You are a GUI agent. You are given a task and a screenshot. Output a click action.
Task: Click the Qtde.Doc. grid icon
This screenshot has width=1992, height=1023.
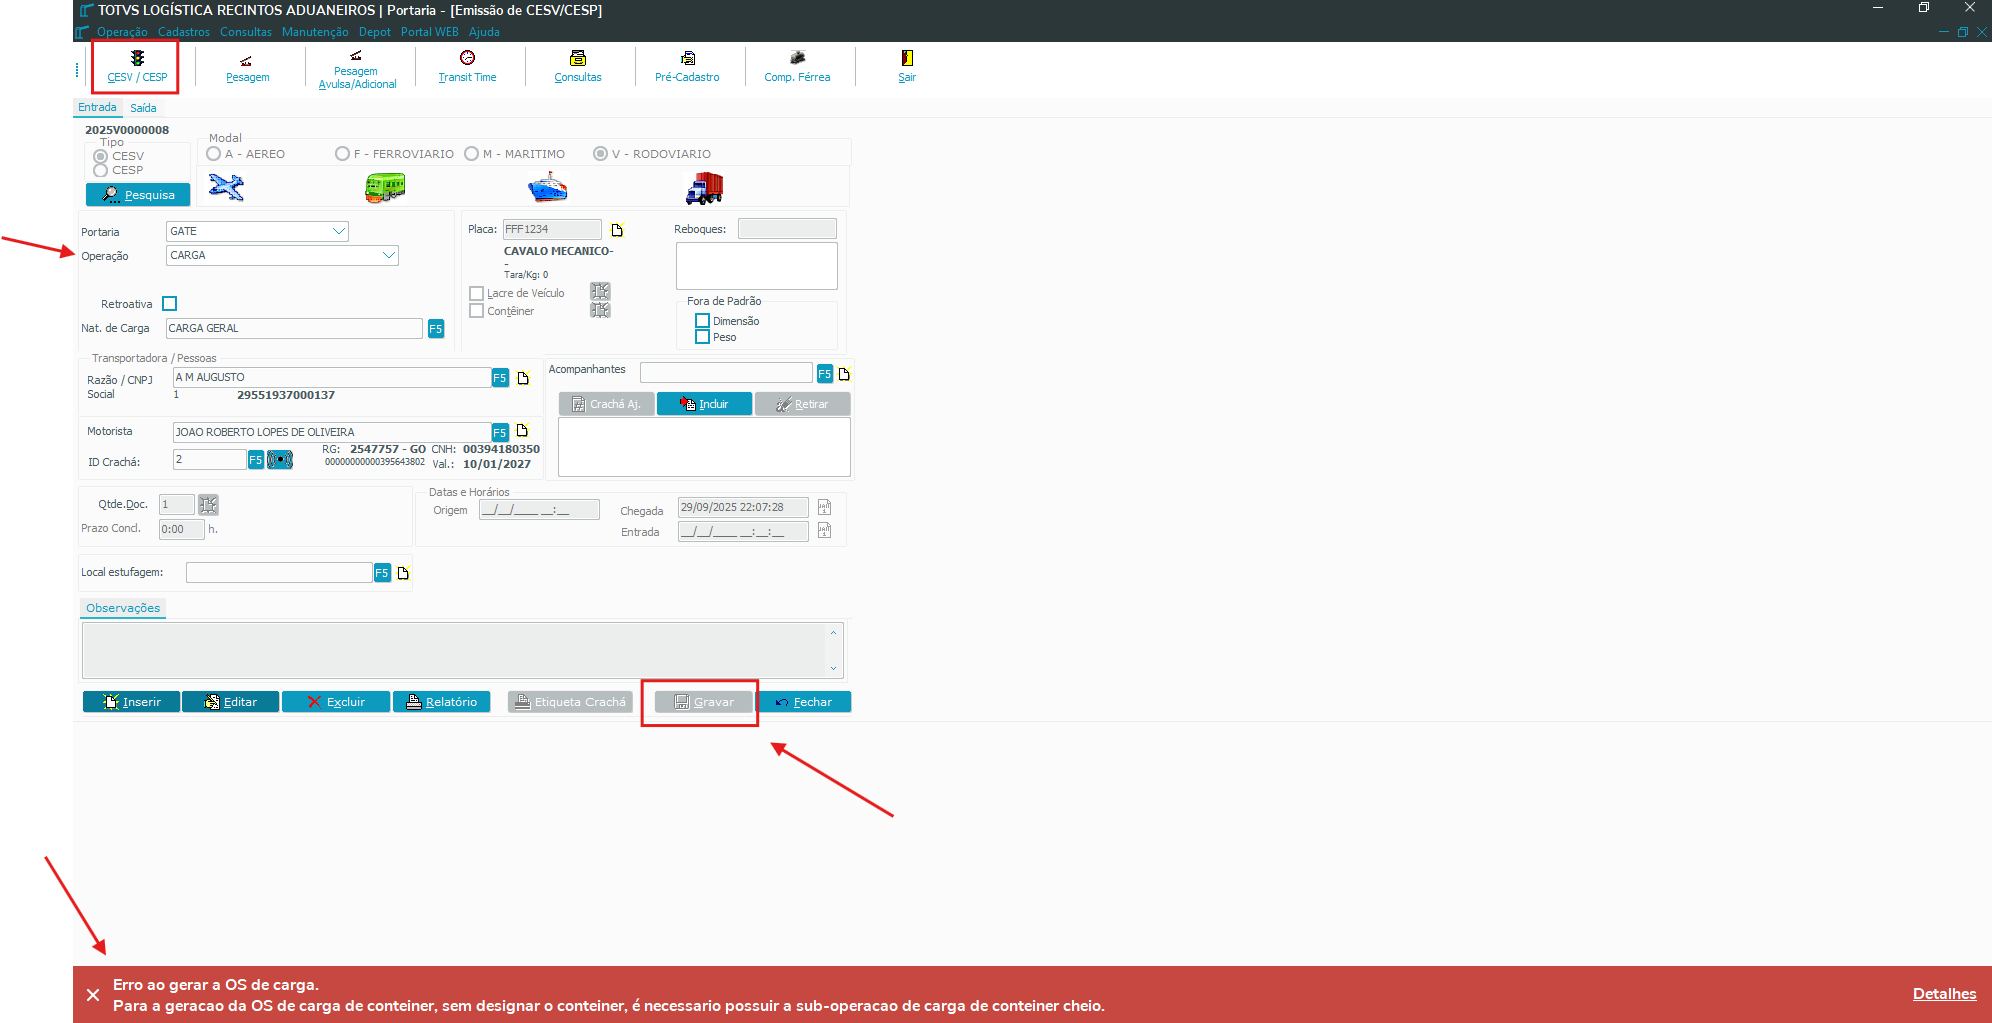pyautogui.click(x=208, y=505)
